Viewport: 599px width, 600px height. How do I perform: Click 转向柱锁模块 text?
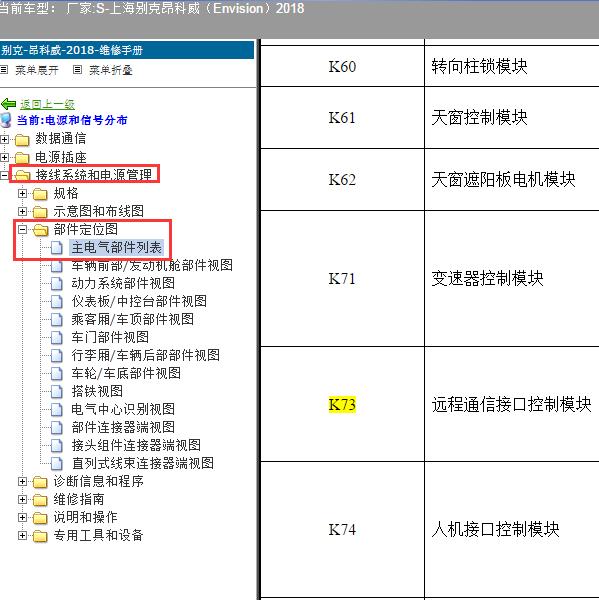click(x=479, y=66)
